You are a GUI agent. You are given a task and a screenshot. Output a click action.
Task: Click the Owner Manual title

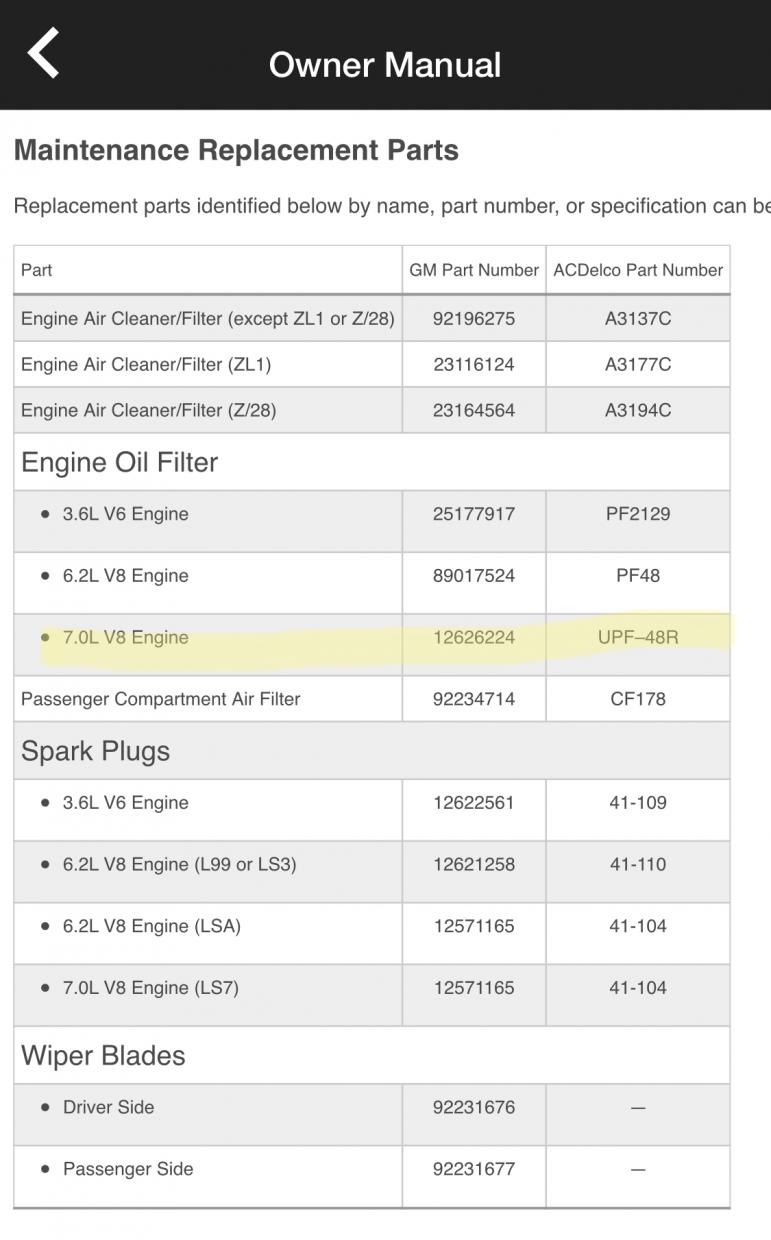(385, 65)
